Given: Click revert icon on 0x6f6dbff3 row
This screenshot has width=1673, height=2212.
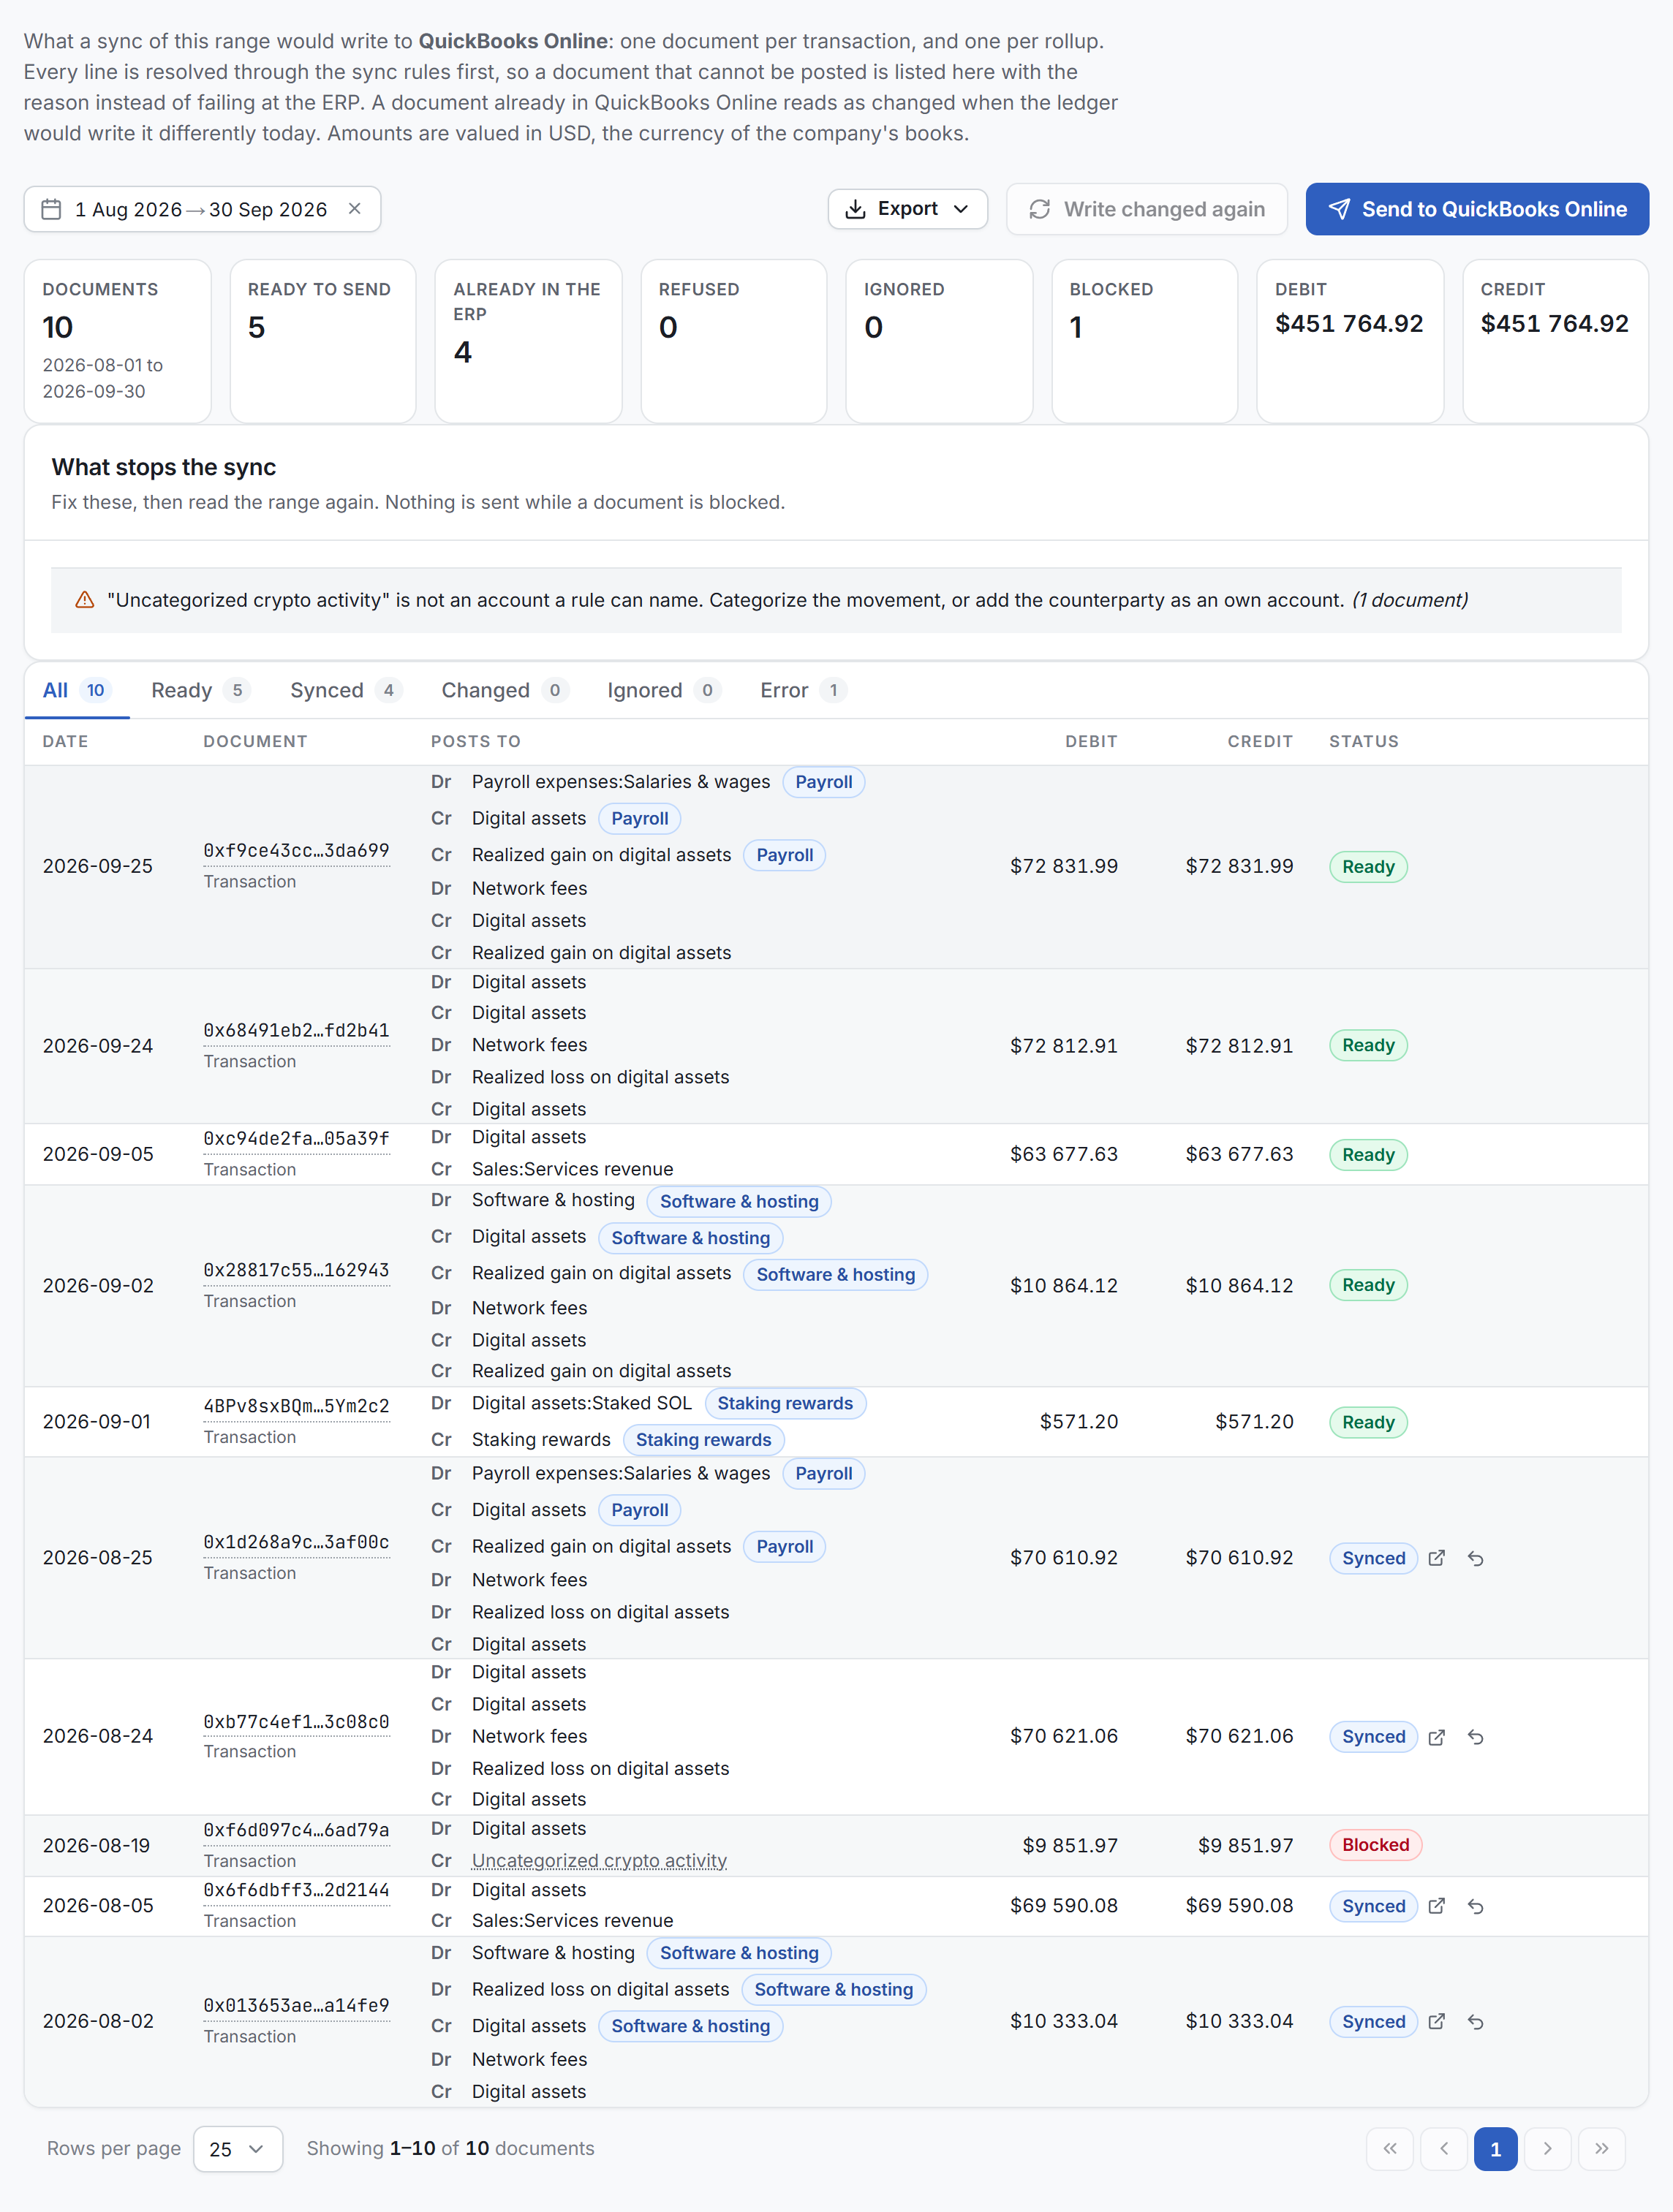Looking at the screenshot, I should (1475, 1906).
